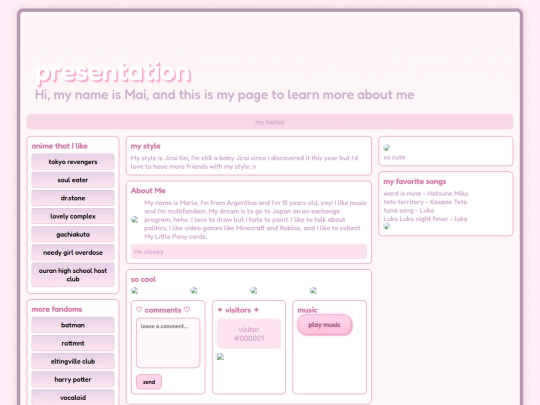Click the first broken image under so cool
540x405 pixels.
click(x=135, y=291)
